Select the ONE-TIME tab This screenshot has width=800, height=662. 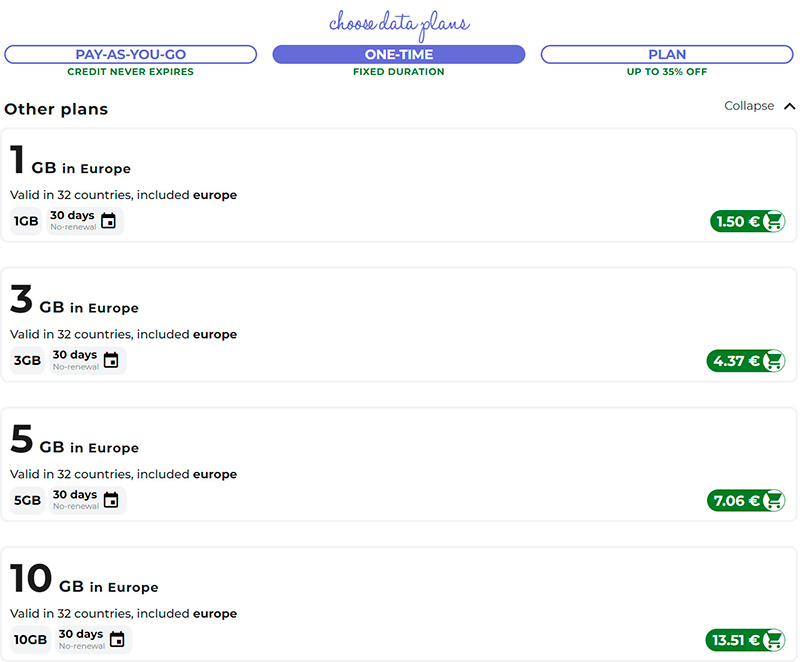(399, 54)
